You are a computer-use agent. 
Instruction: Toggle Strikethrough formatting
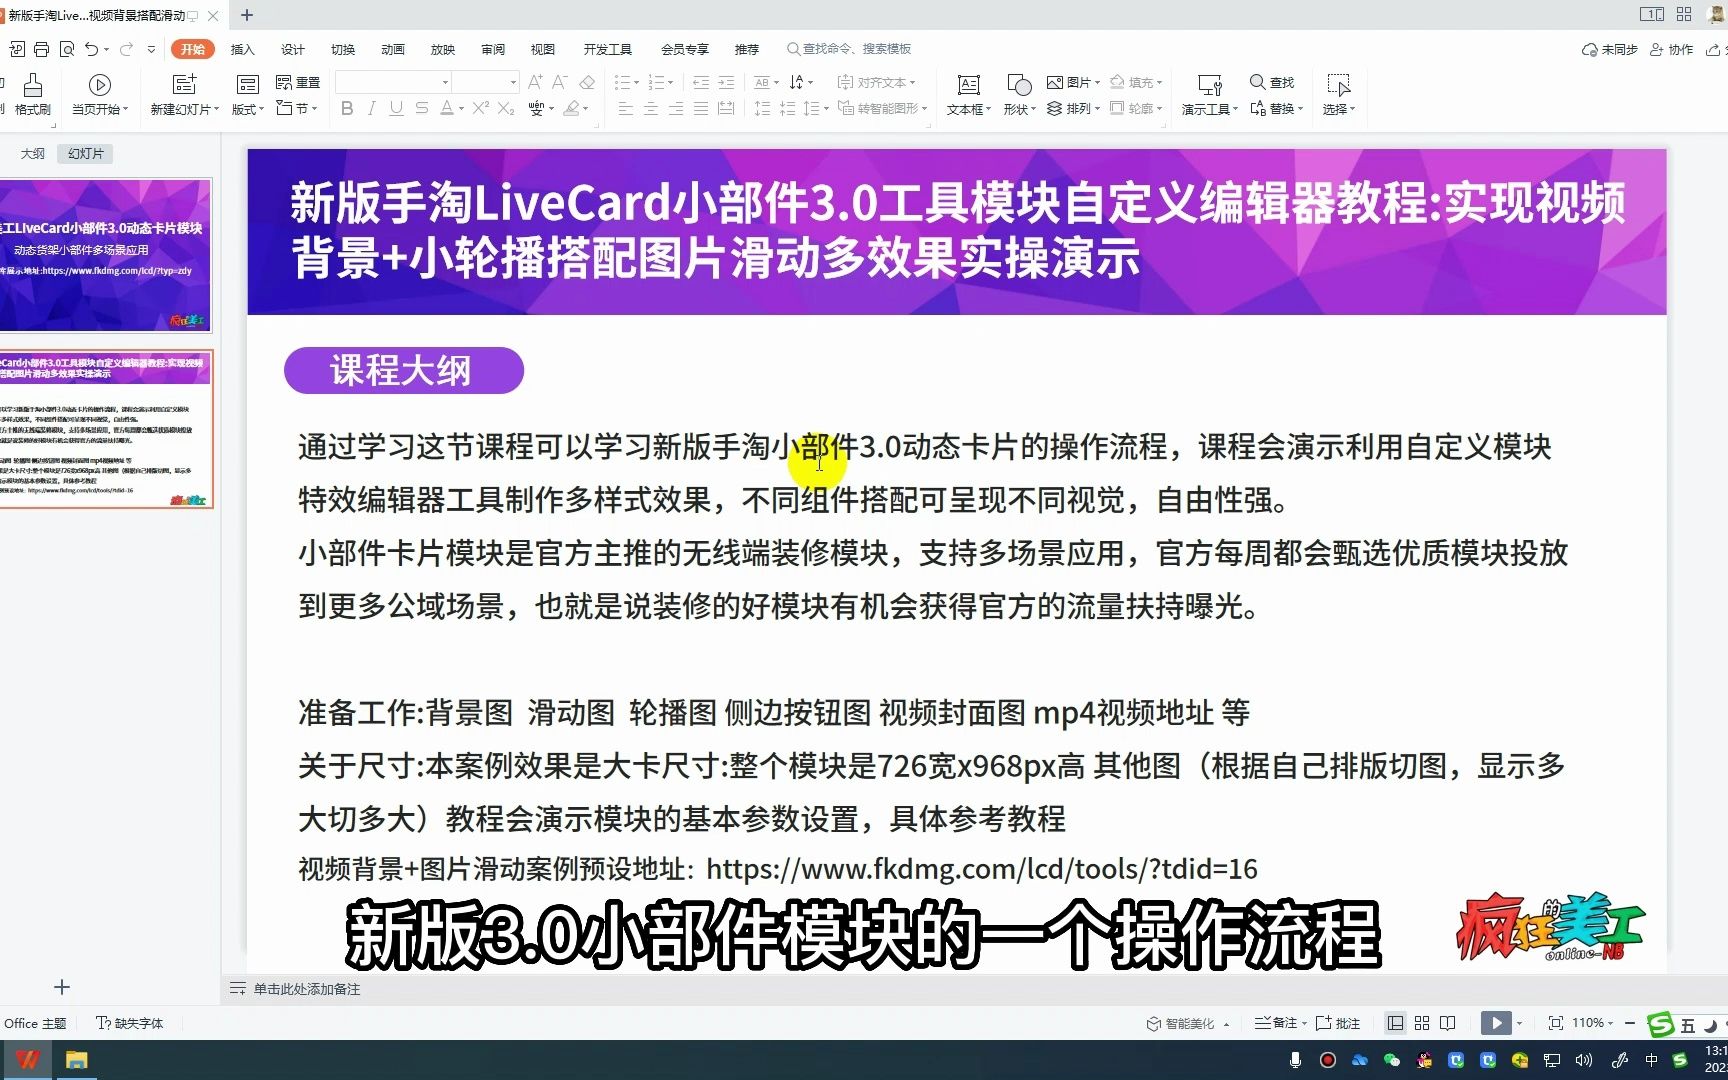click(x=422, y=108)
